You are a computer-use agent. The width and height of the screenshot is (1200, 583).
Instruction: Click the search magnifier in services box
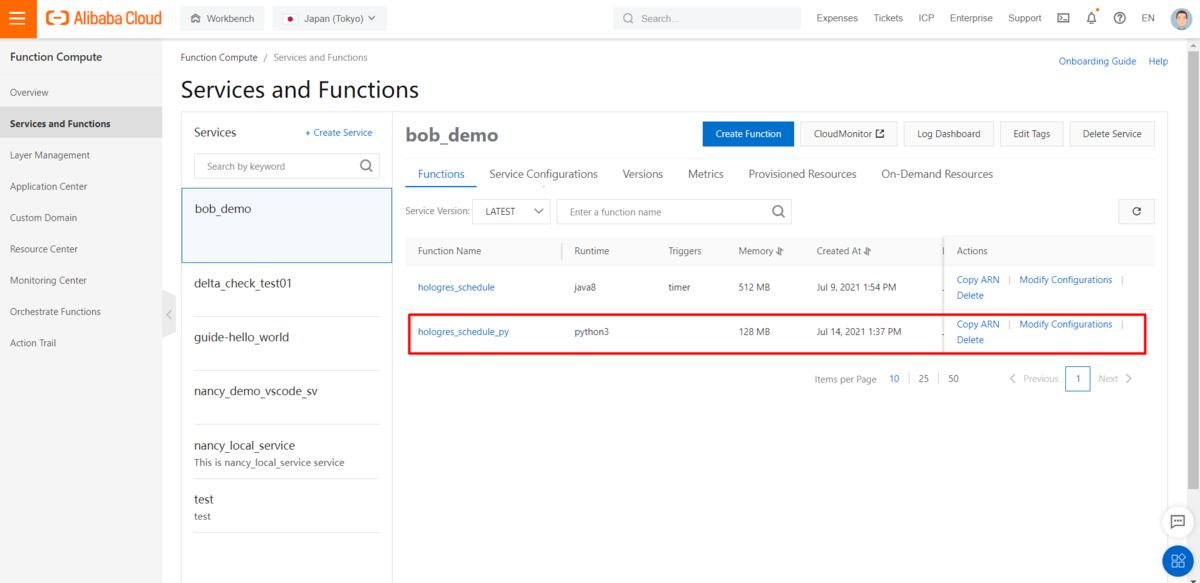[366, 166]
